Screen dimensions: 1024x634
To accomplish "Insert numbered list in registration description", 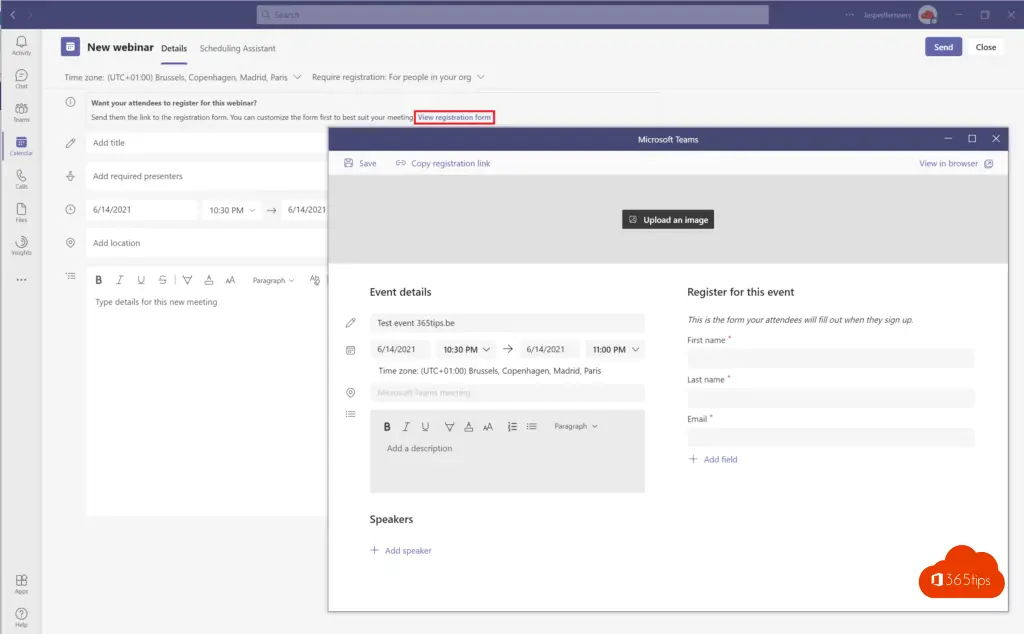I will (x=512, y=426).
